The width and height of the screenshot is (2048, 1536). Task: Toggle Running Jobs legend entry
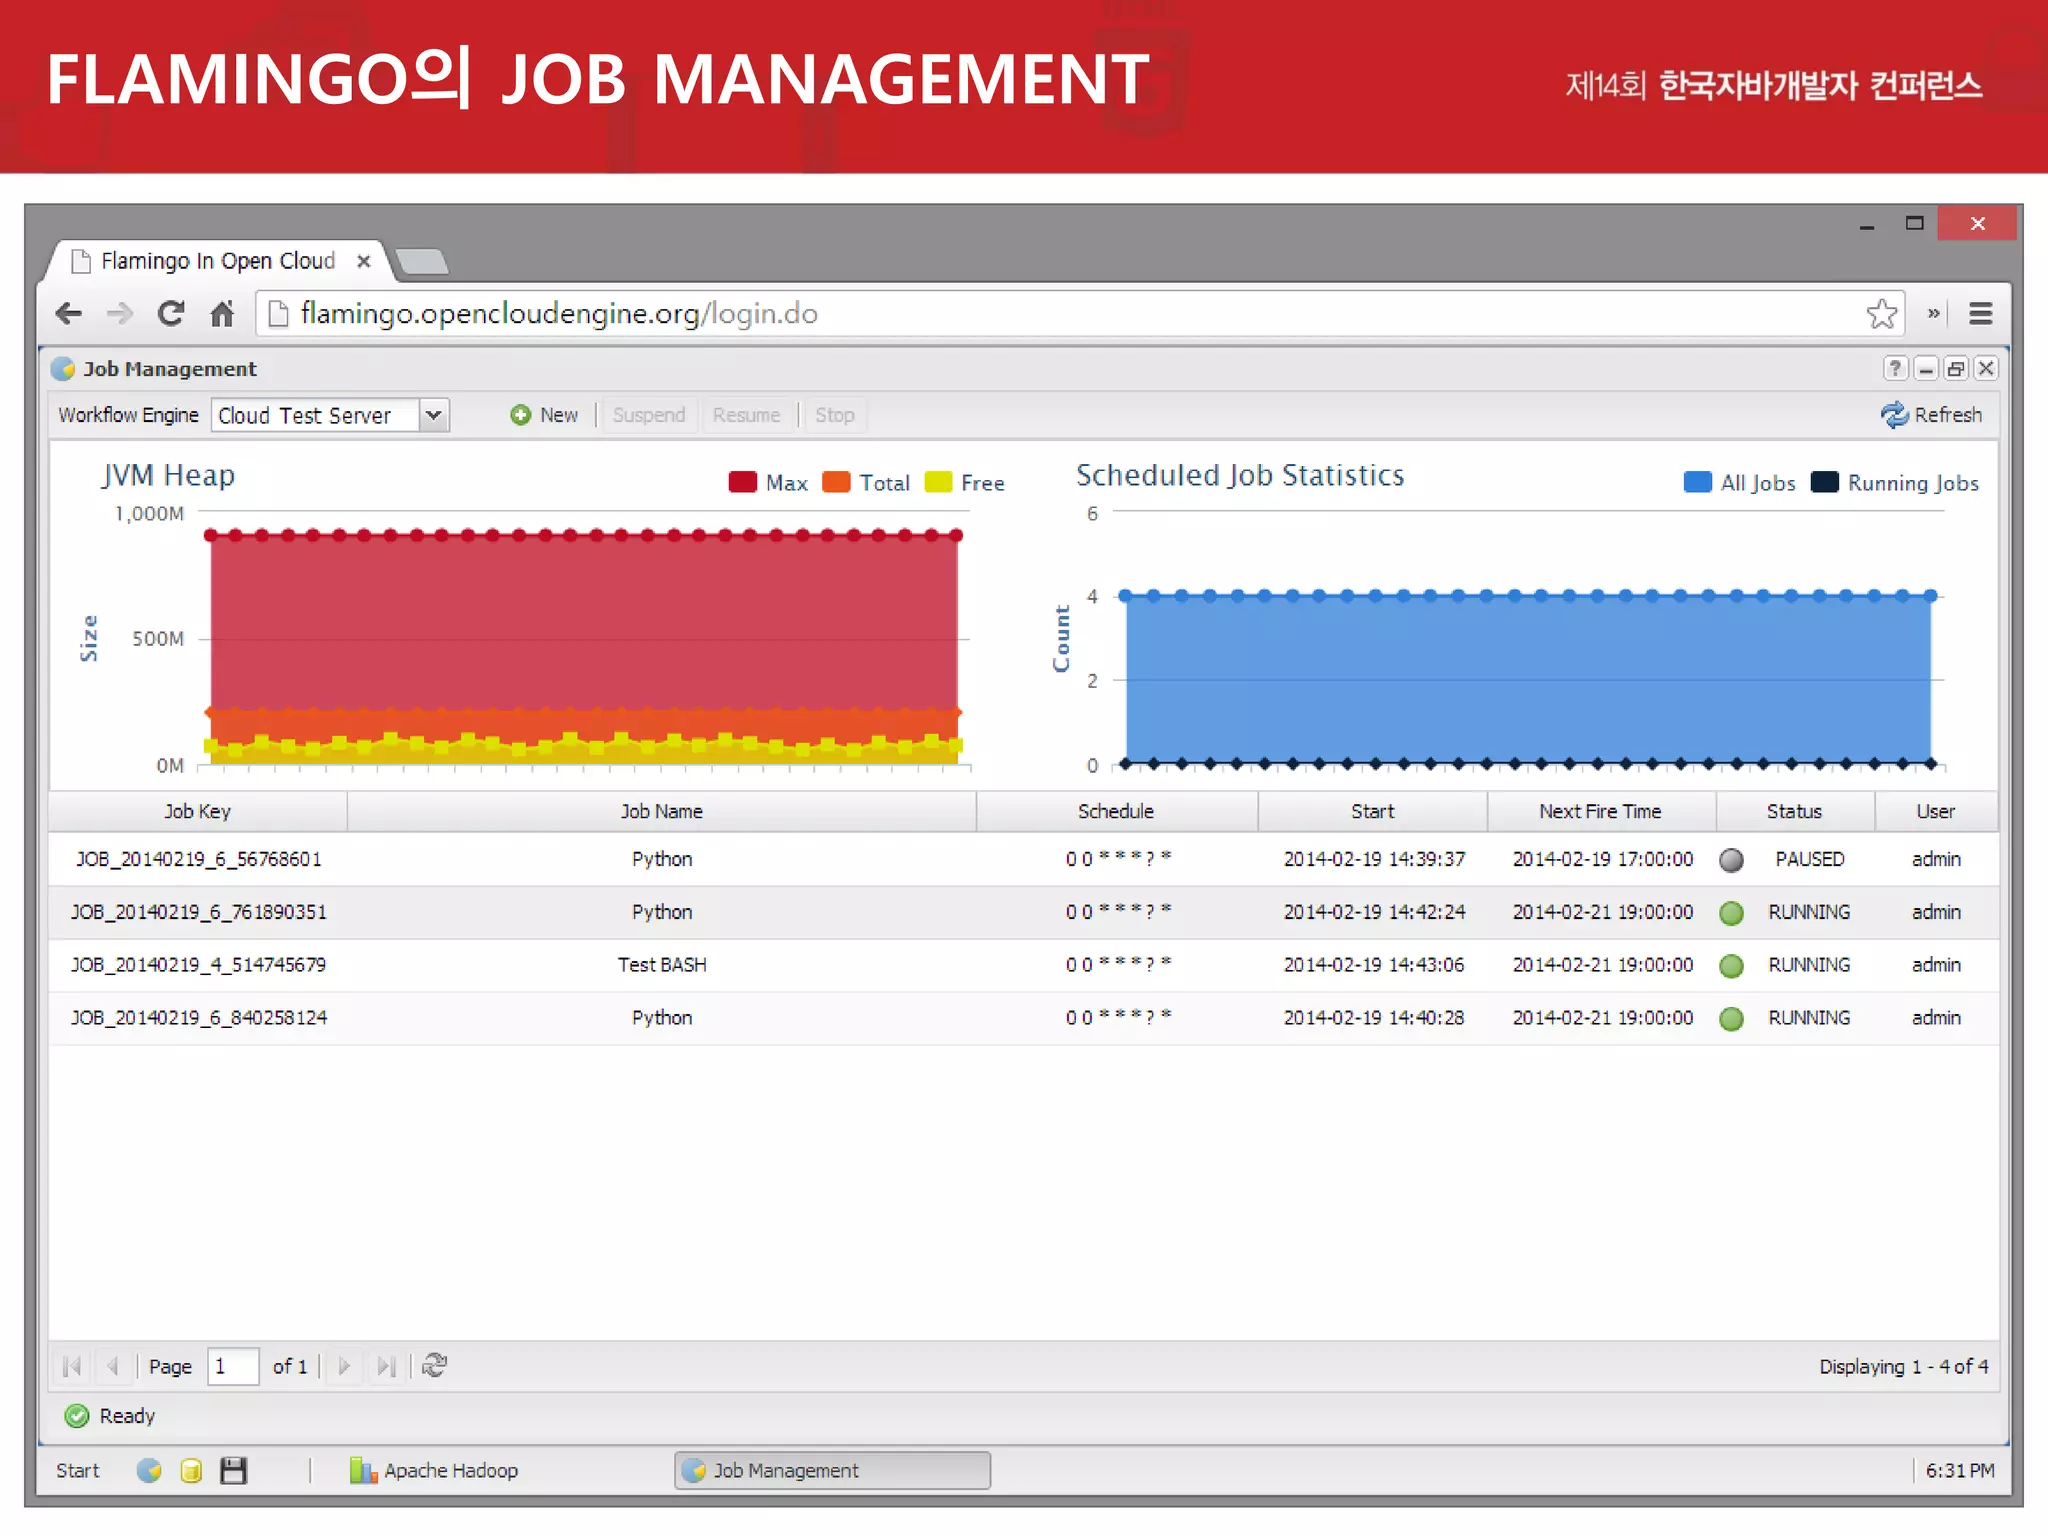[x=1895, y=483]
